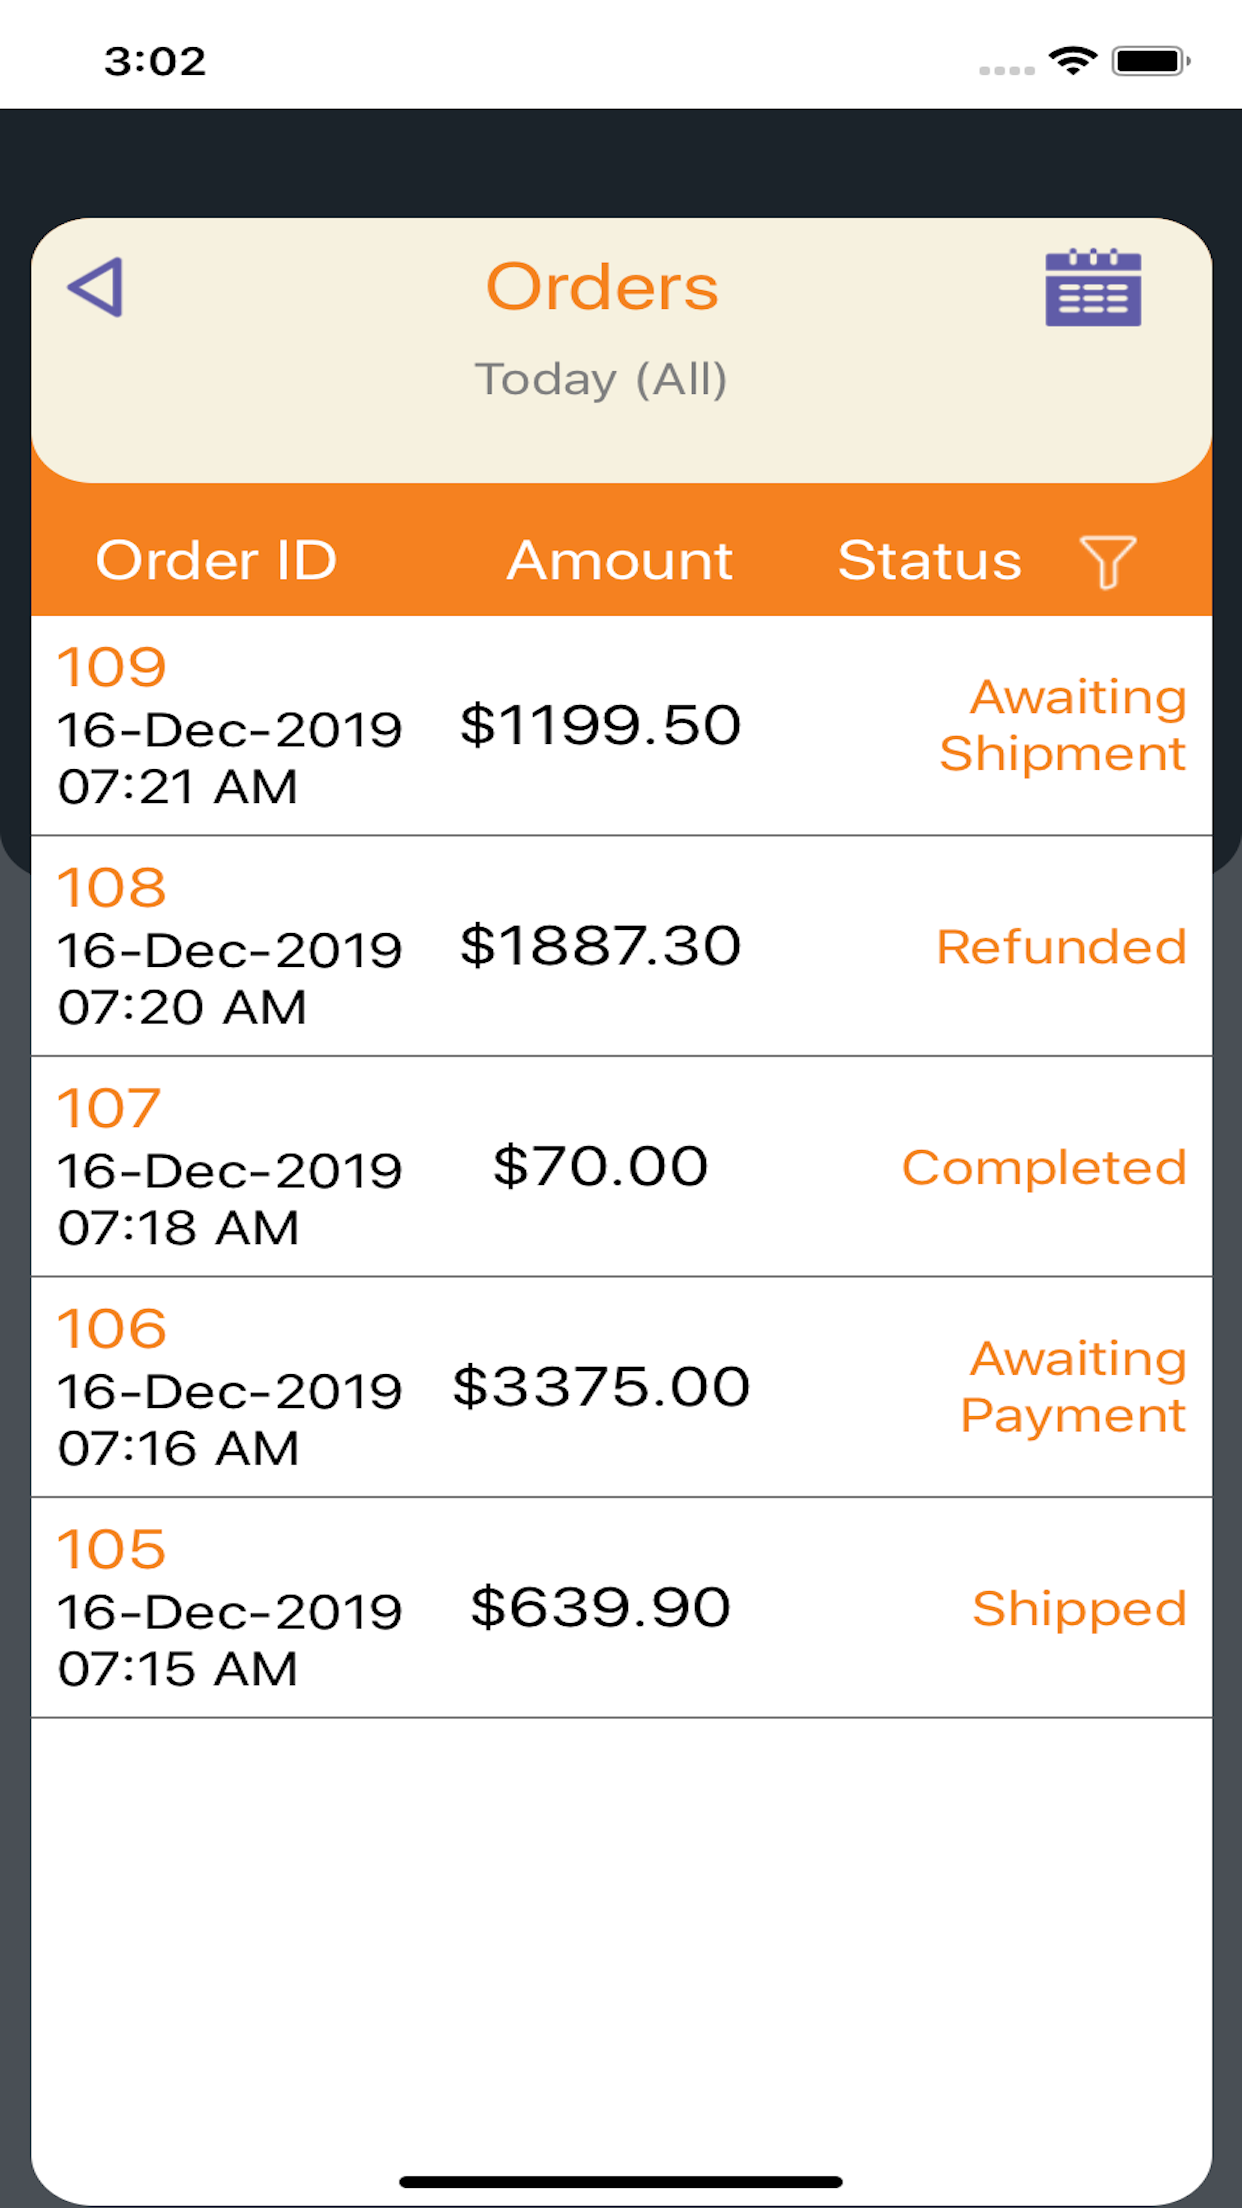
Task: Click the Status column header
Action: (x=929, y=560)
